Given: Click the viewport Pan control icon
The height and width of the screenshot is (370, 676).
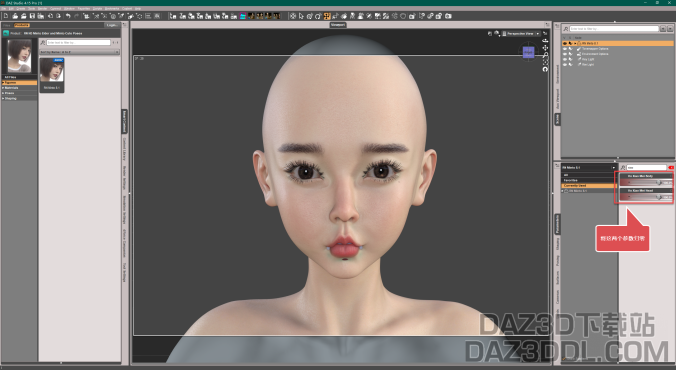Looking at the screenshot, I should coord(545,48).
